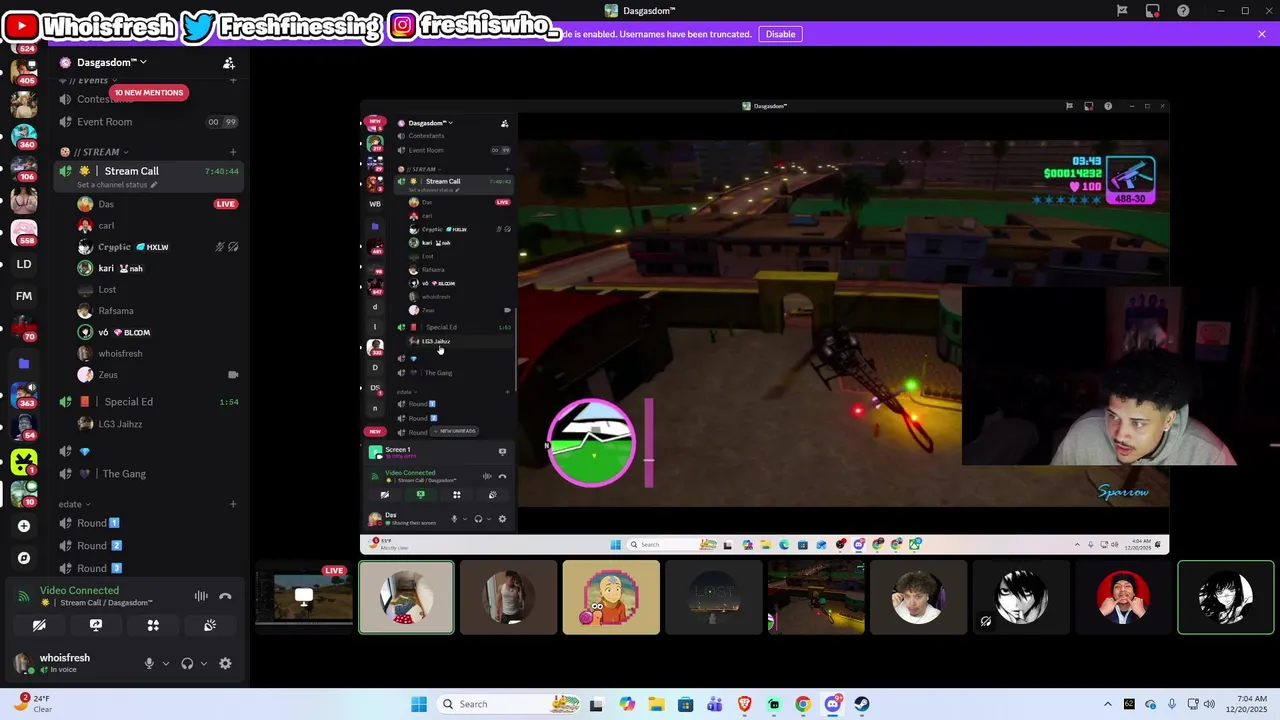
Task: Open the invite people icon beside Dasgasdom
Action: 229,63
